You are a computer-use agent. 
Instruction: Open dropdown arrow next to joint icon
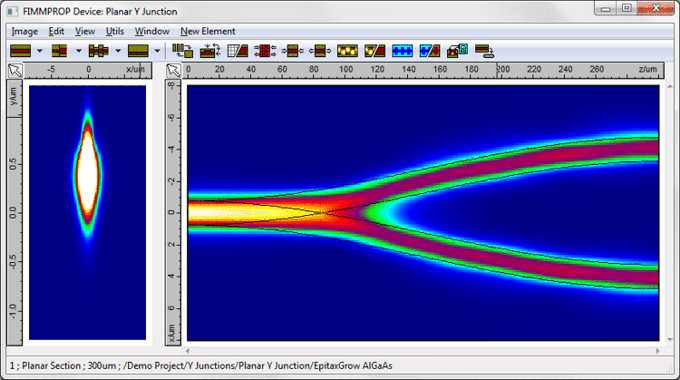78,51
